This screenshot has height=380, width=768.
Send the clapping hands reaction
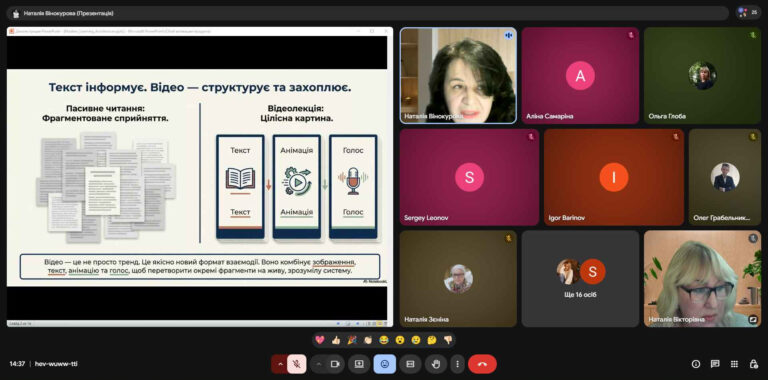tap(368, 340)
